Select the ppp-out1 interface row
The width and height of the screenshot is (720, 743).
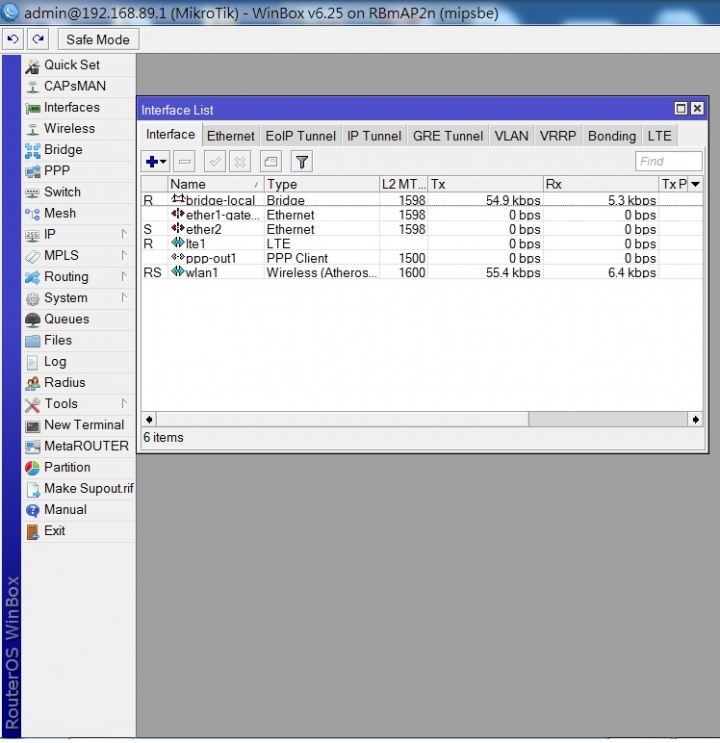point(422,258)
